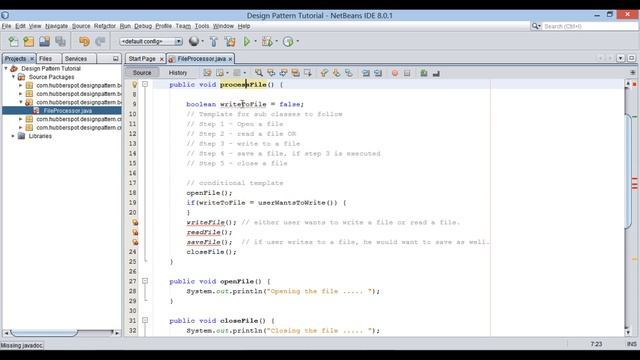Click the Save All toolbar icon
Screen dimensions: 640x360
pyautogui.click(x=60, y=41)
